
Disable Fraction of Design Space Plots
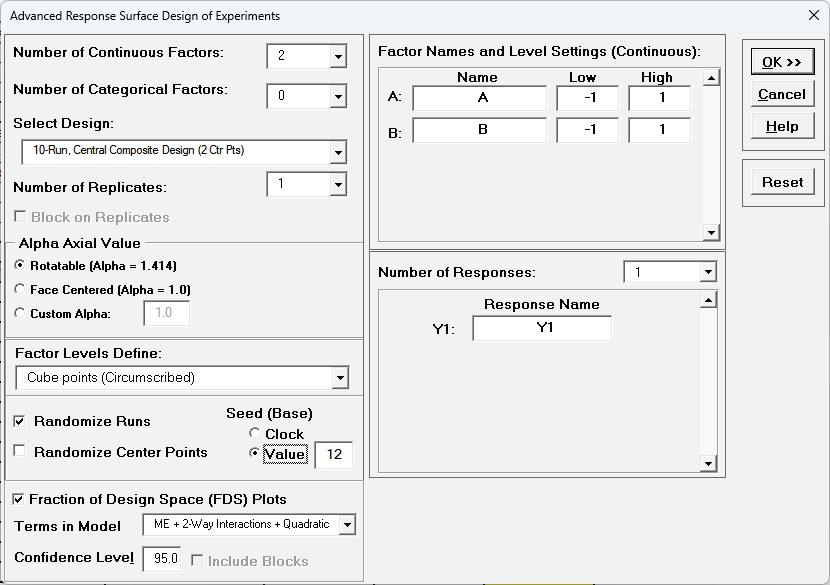19,499
